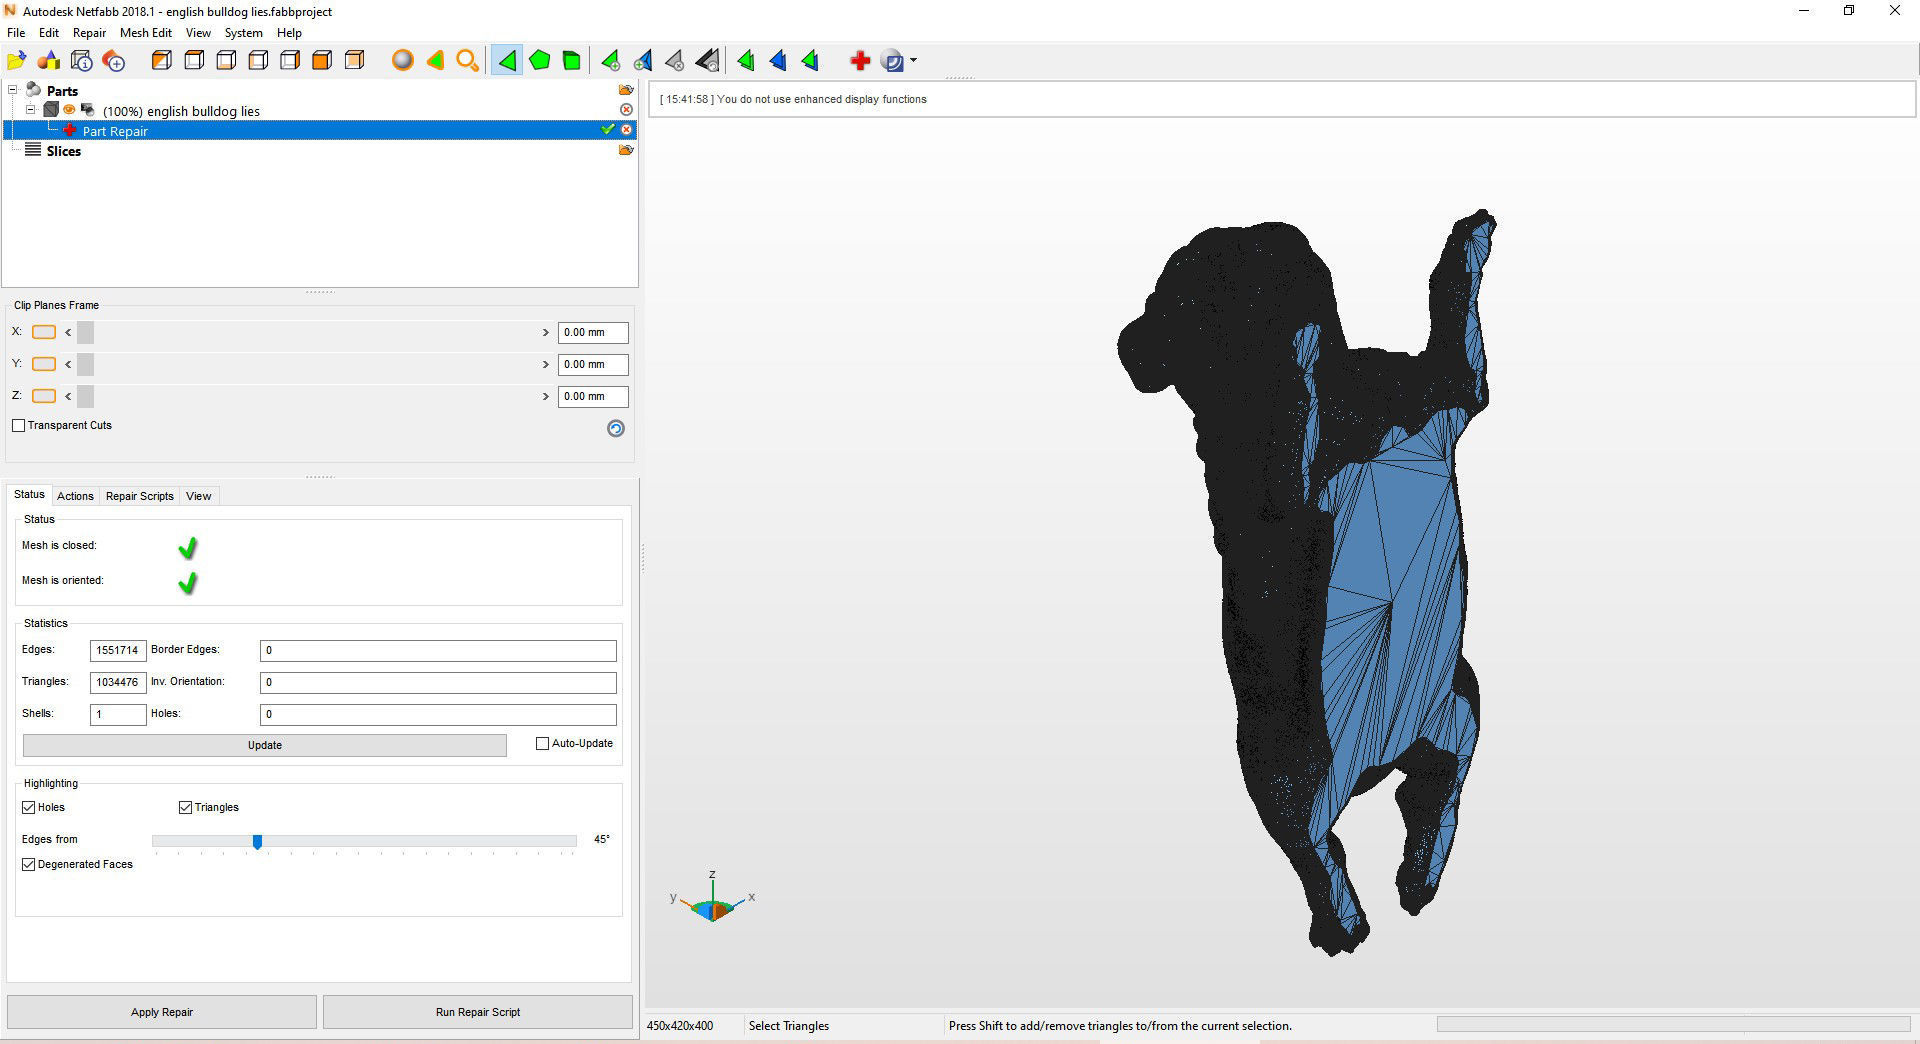Click the orange magnifier zoom icon
This screenshot has height=1044, width=1920.
coord(467,61)
